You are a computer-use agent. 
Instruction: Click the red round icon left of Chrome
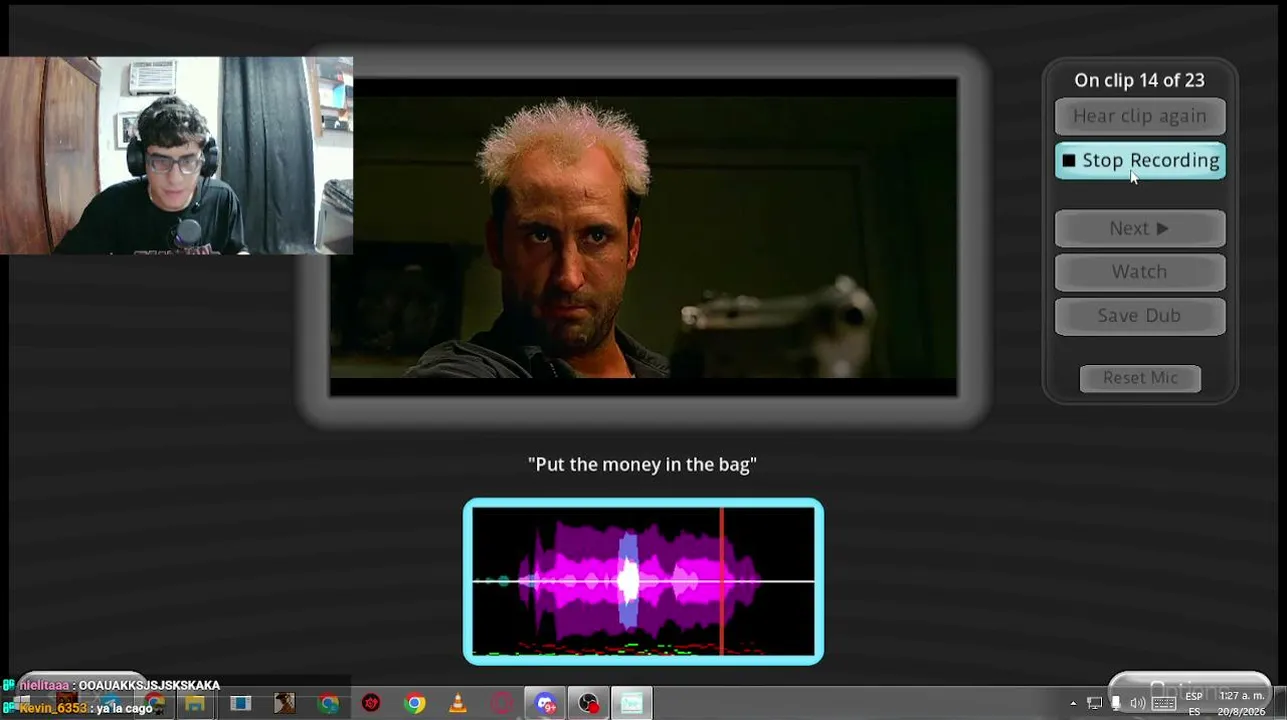(x=371, y=704)
